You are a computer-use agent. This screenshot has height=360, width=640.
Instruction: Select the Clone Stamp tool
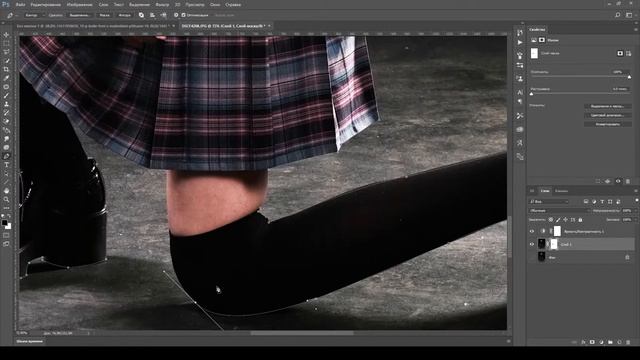point(6,104)
